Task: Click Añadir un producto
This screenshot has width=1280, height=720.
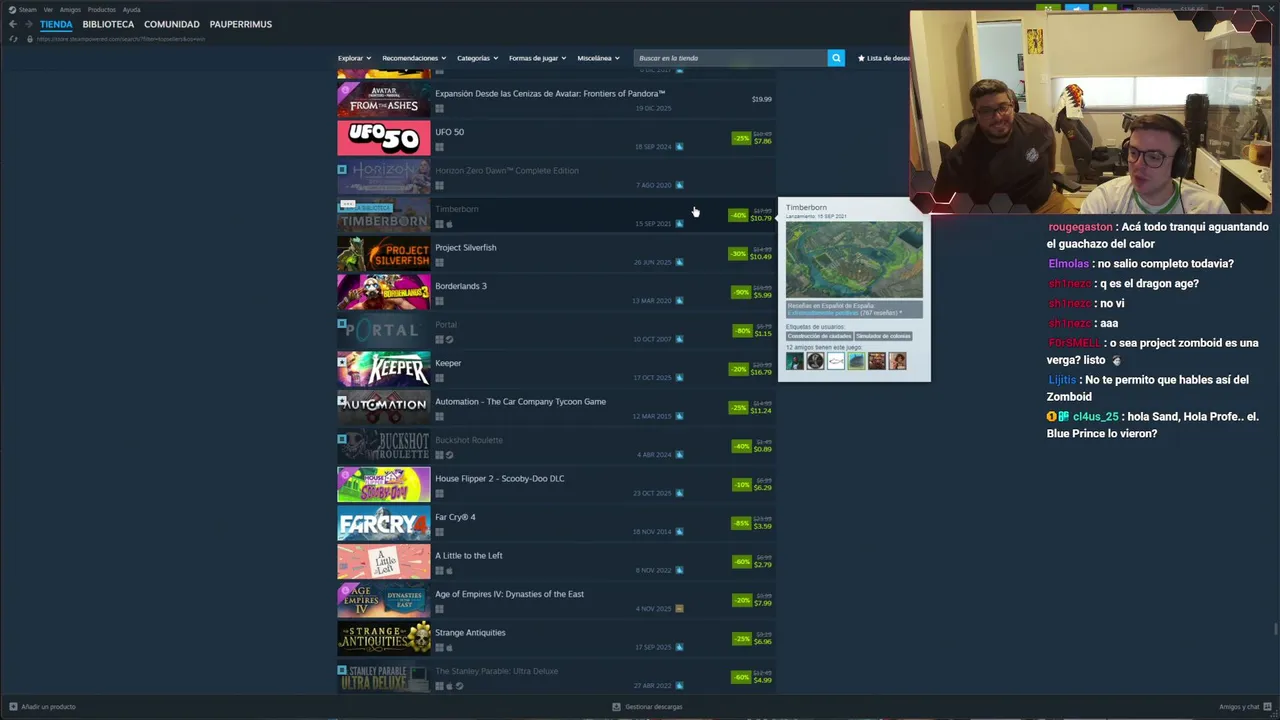Action: [x=48, y=706]
